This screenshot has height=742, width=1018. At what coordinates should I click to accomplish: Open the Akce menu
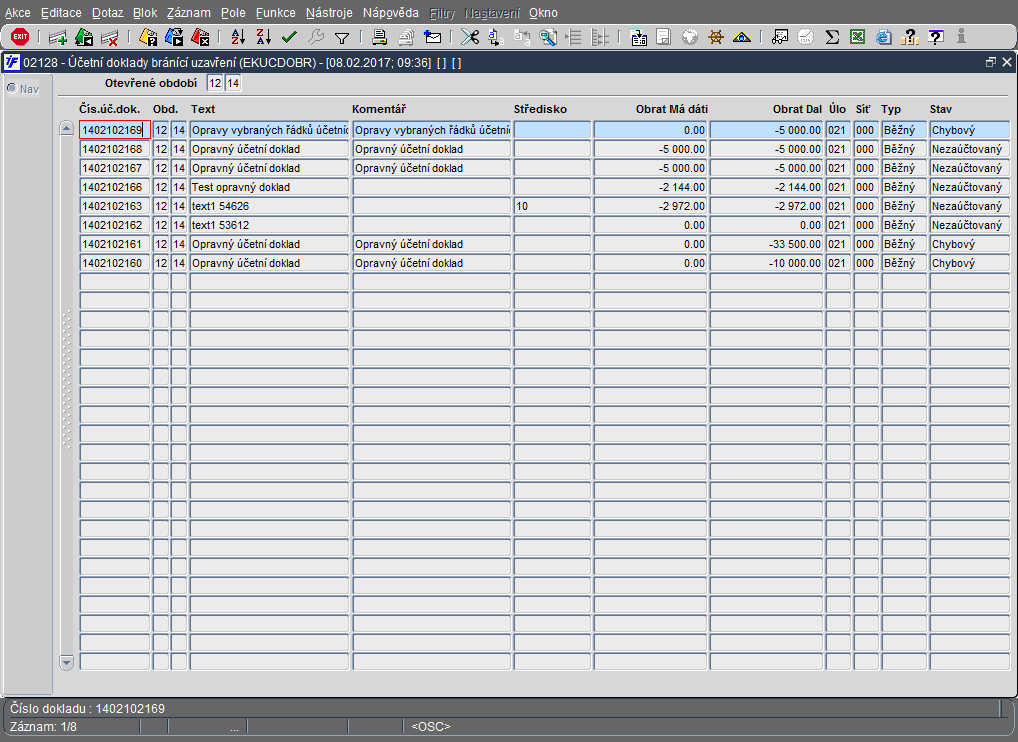pyautogui.click(x=18, y=12)
